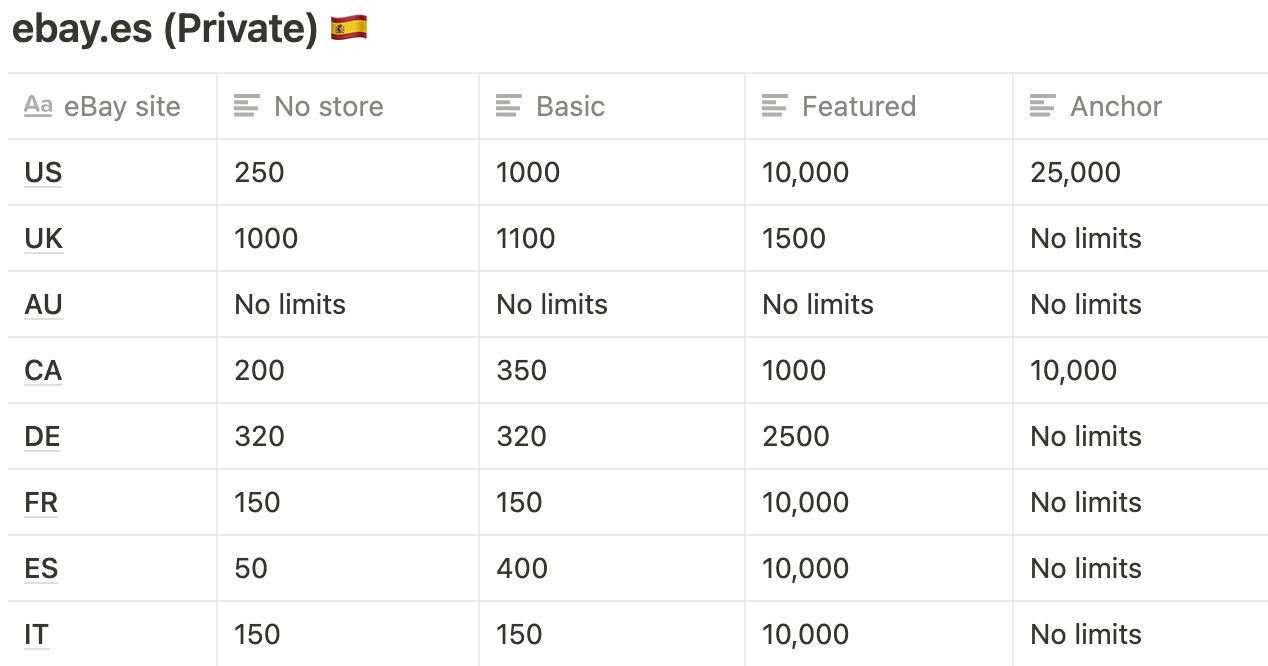Open the CA row page

43,371
